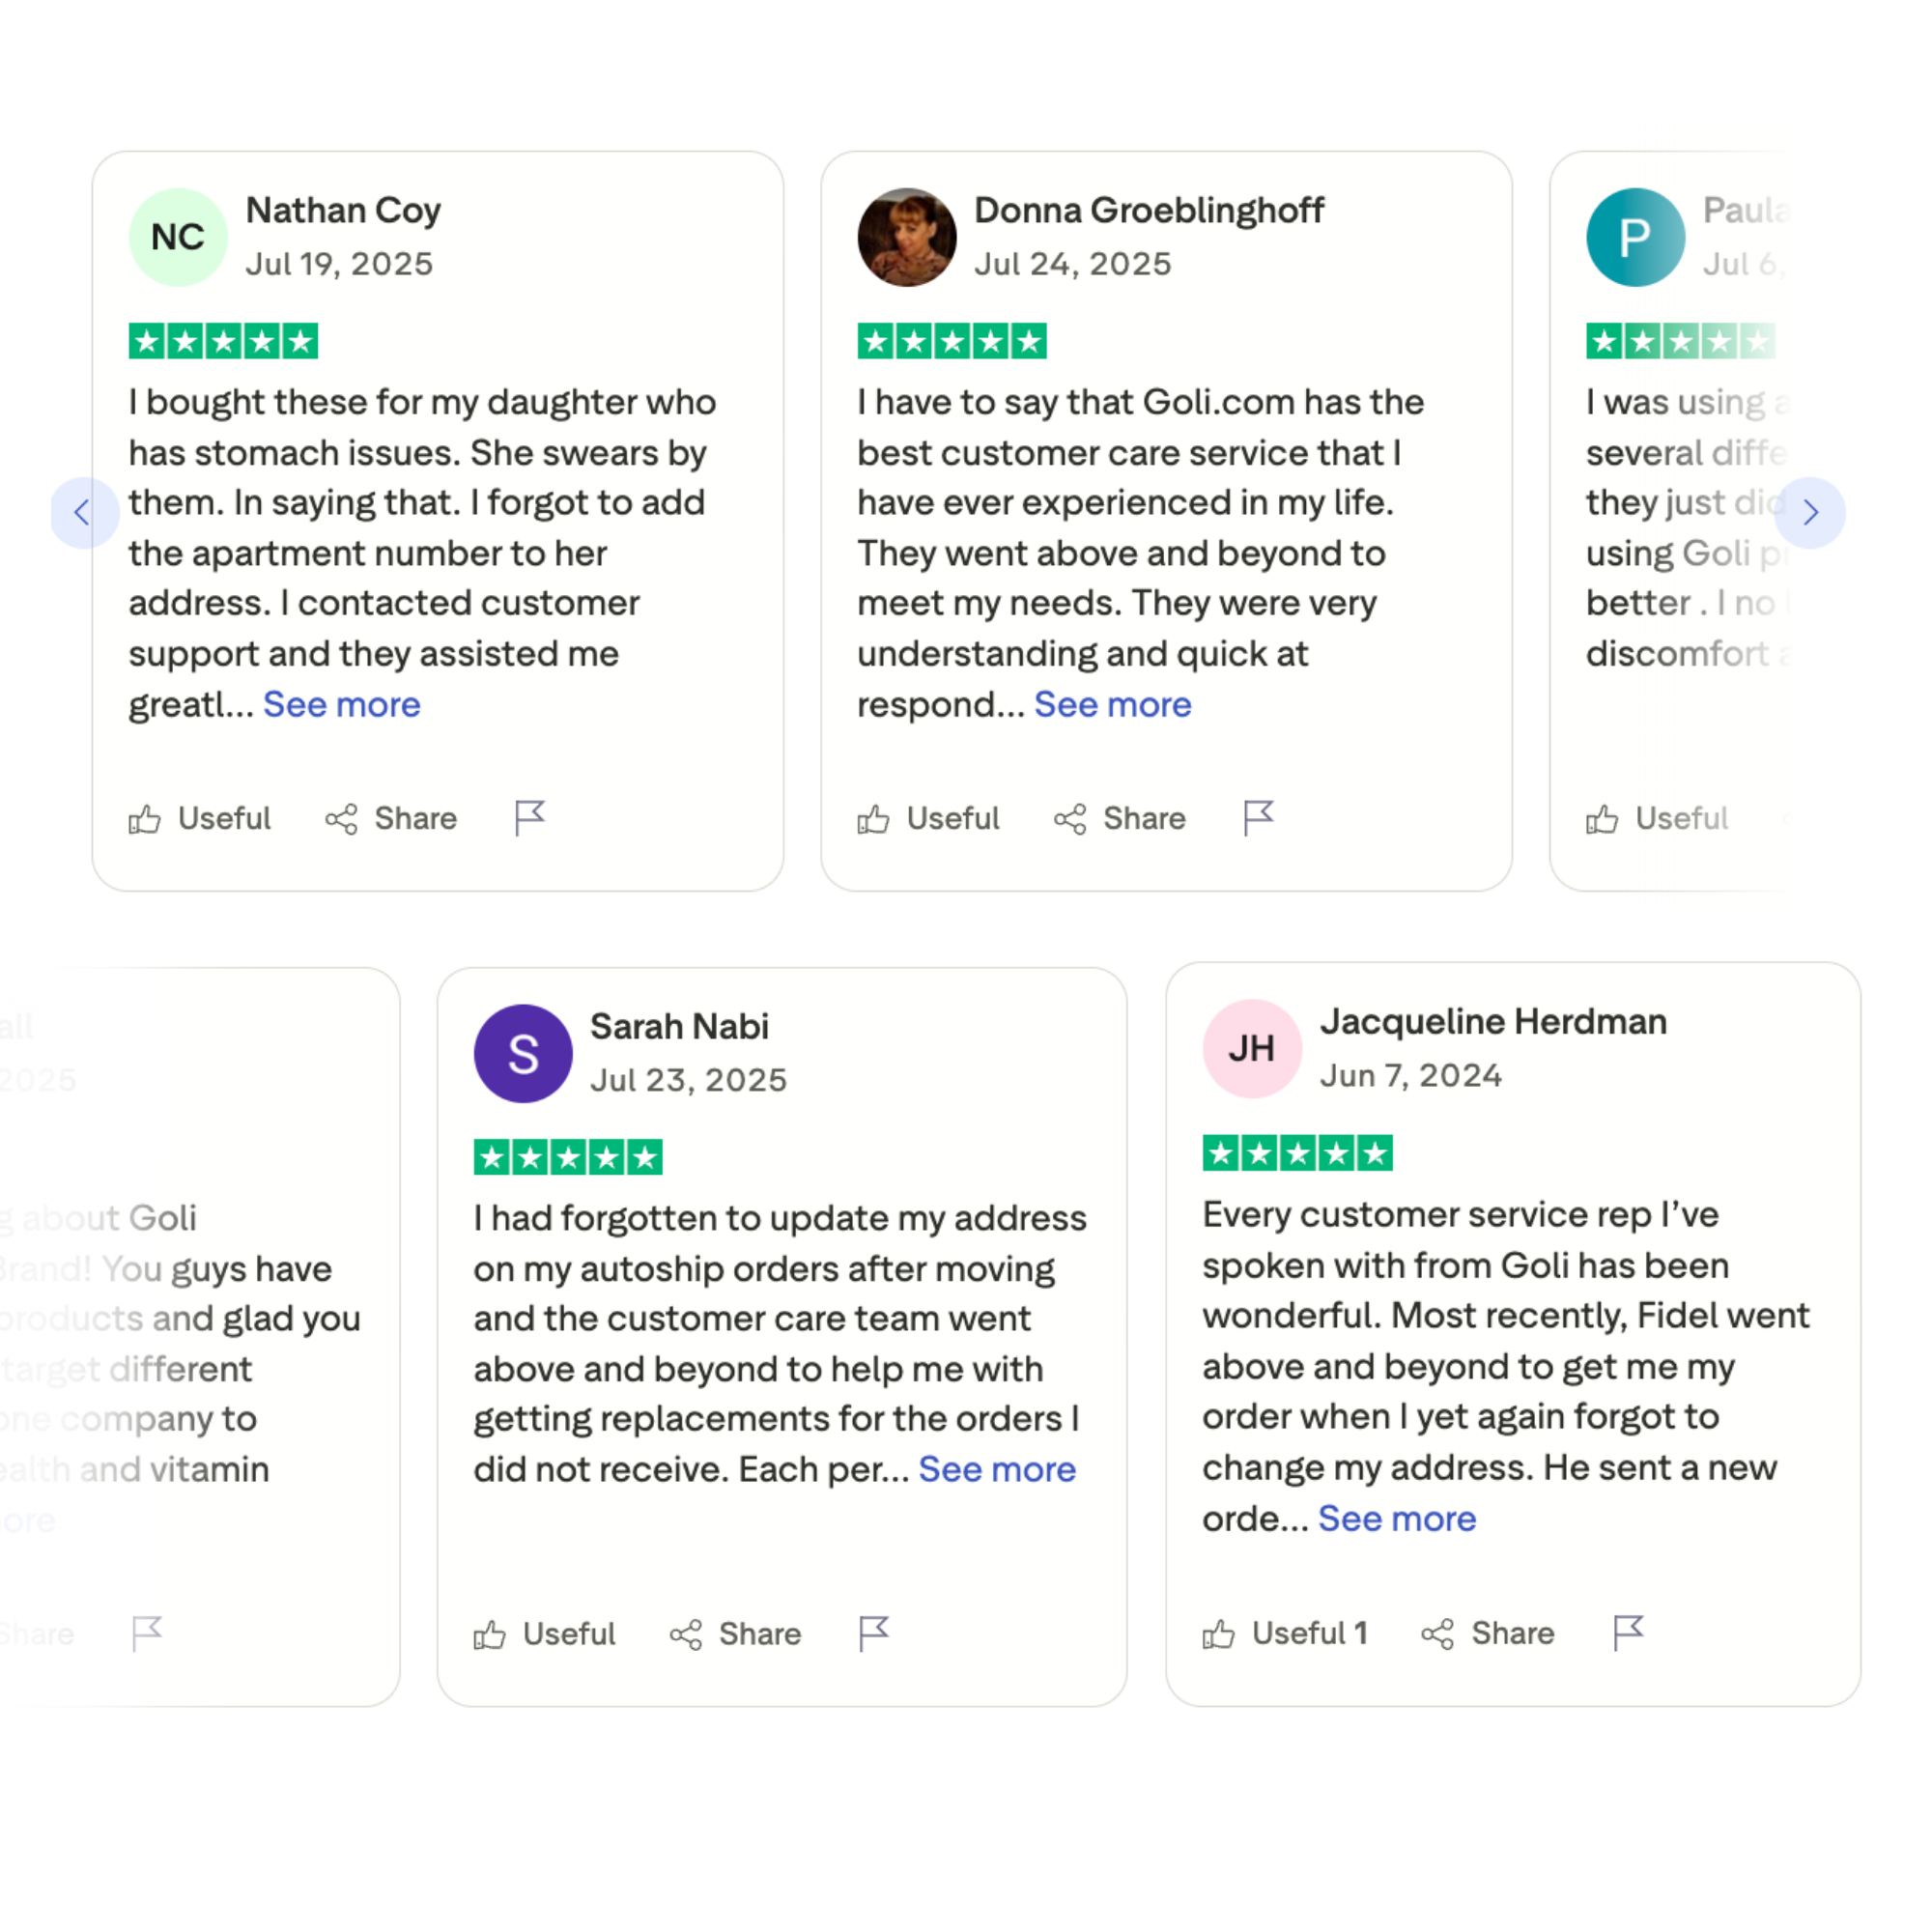The height and width of the screenshot is (1932, 1932).
Task: Expand Donna Groeblinghoff's full review text
Action: 1112,705
